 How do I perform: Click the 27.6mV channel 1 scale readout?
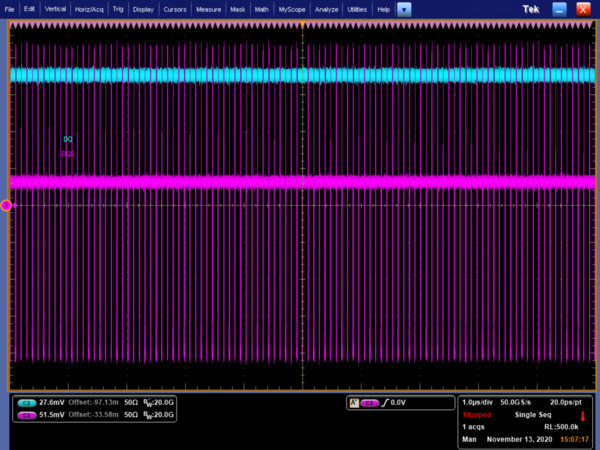pos(51,401)
